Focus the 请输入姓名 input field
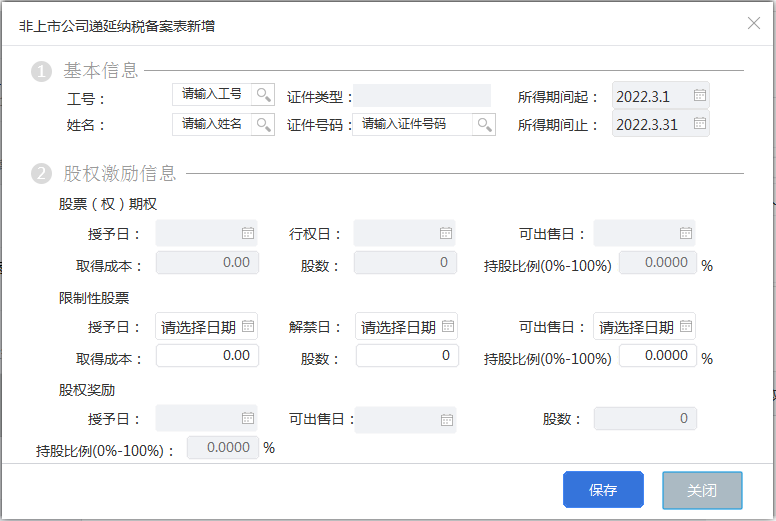The image size is (776, 521). coord(212,124)
